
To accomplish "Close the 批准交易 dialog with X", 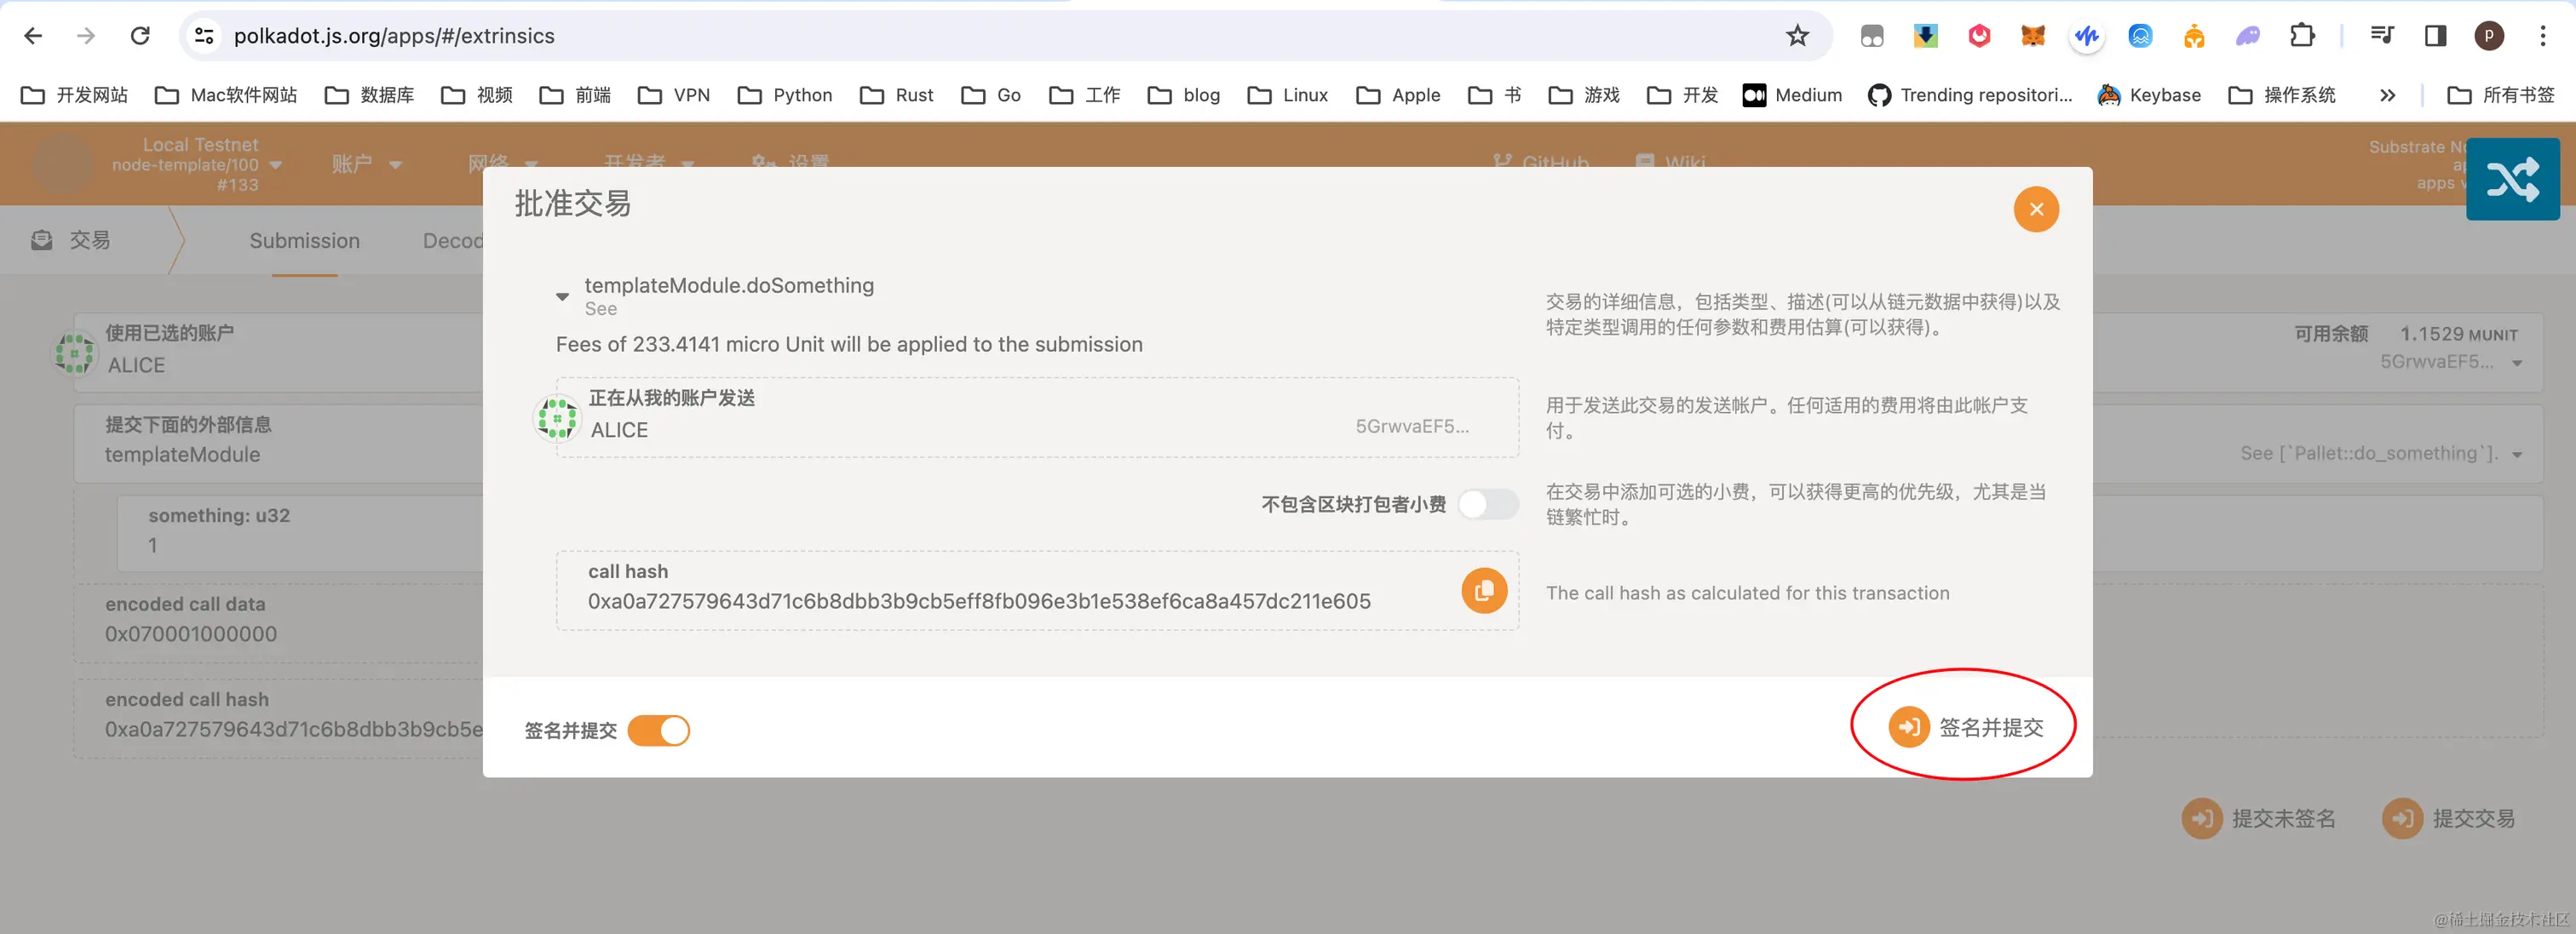I will click(2035, 209).
